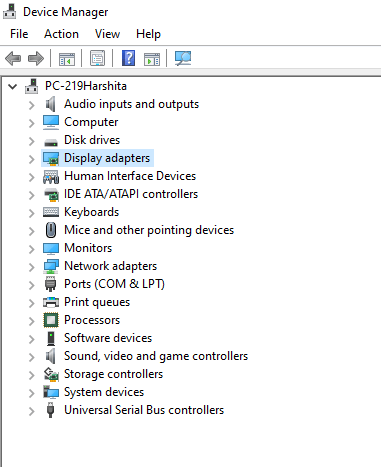Select the IDE ATA/ATAPI controllers label
The height and width of the screenshot is (467, 381).
[x=131, y=194]
